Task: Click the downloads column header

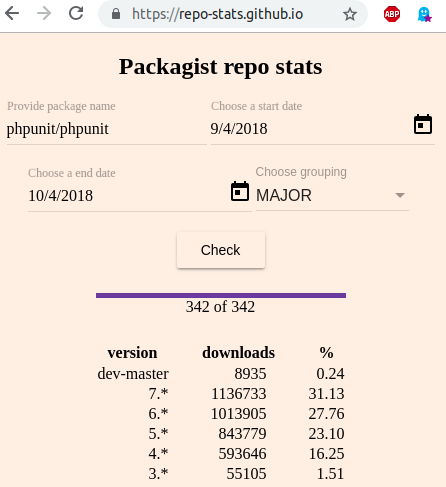Action: [x=239, y=353]
